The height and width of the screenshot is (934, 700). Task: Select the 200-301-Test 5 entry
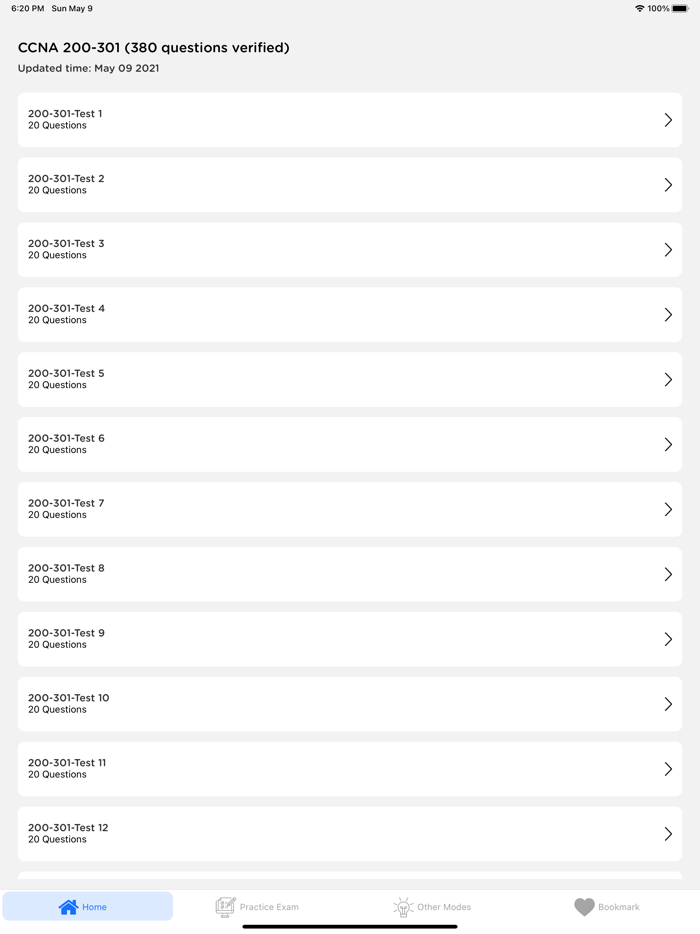click(x=350, y=380)
